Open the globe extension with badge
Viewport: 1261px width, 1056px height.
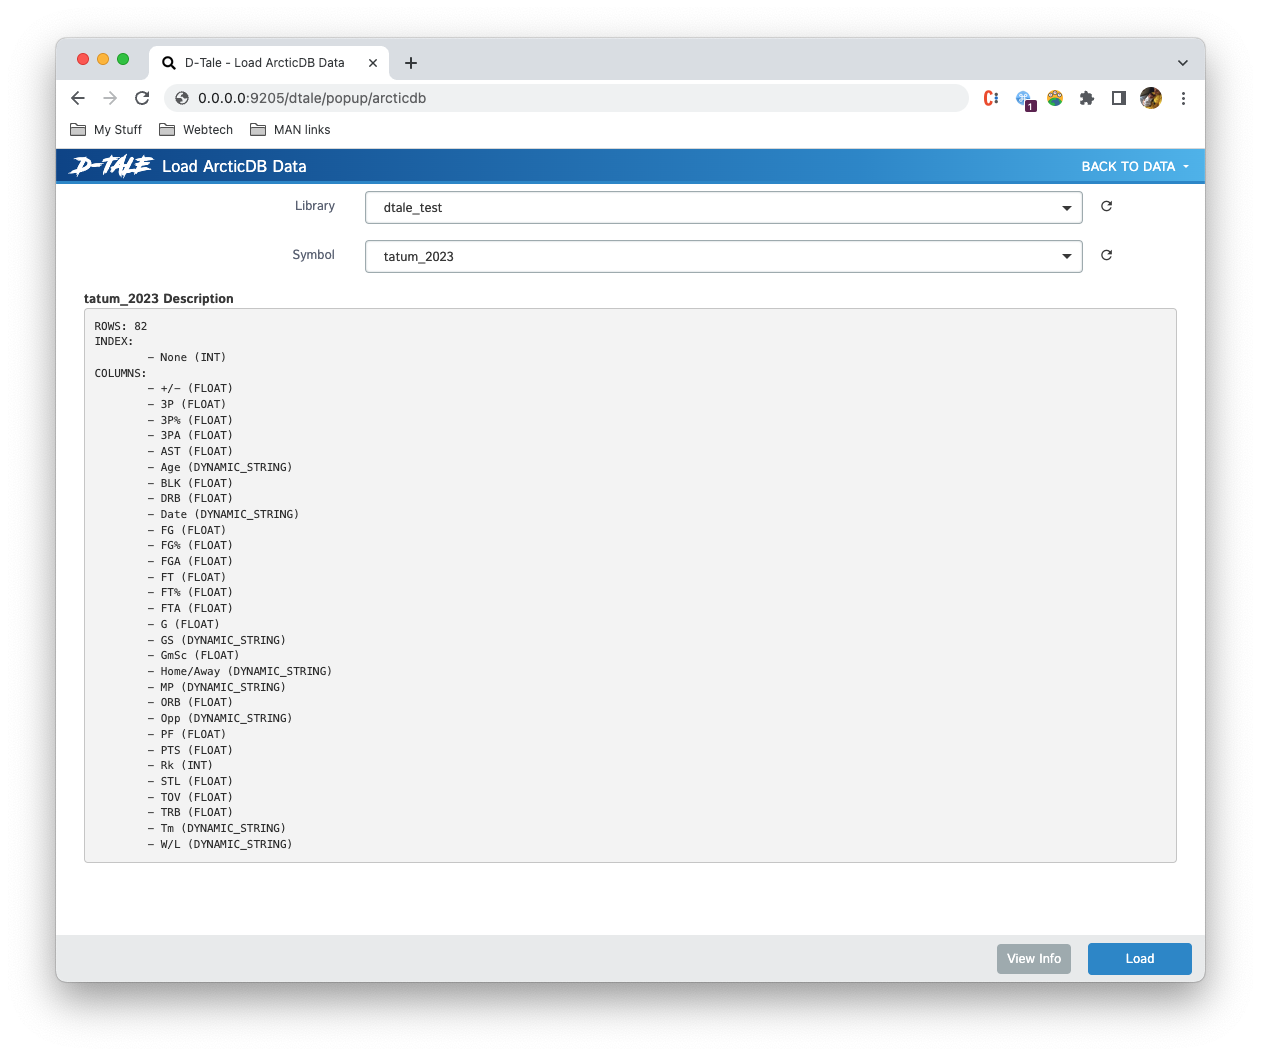click(x=1024, y=99)
